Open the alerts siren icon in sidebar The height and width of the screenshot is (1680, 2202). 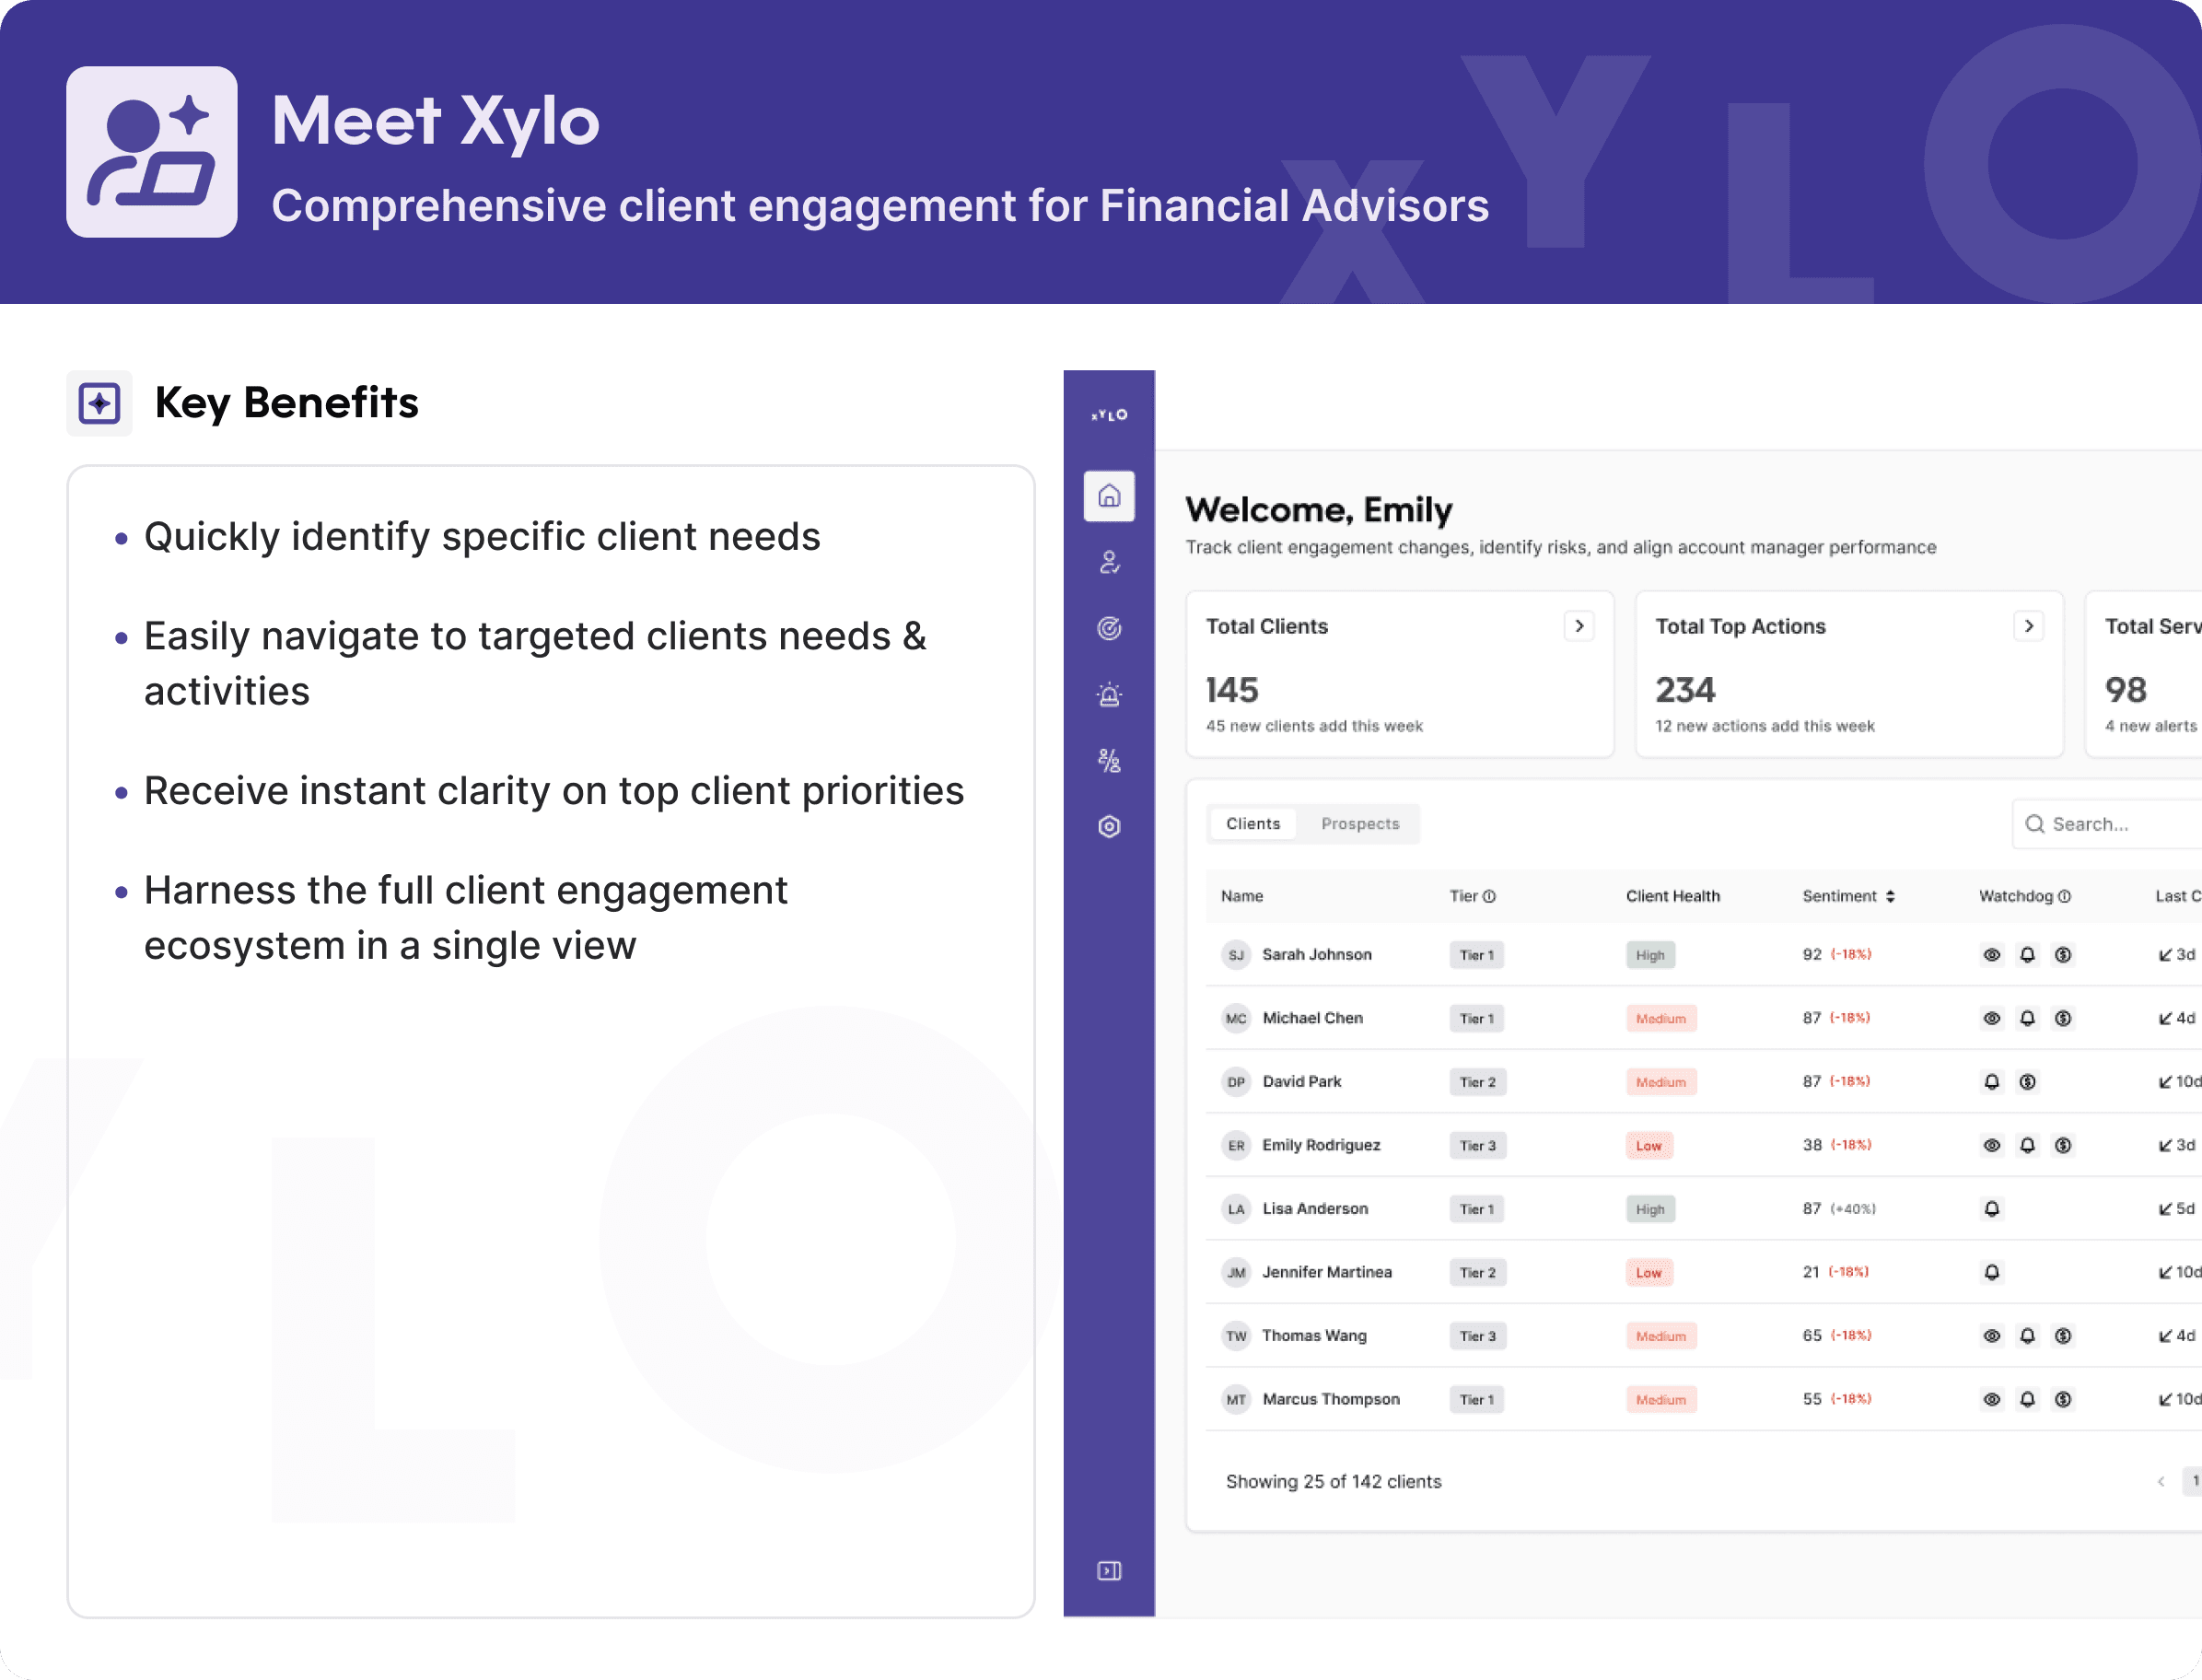1109,694
